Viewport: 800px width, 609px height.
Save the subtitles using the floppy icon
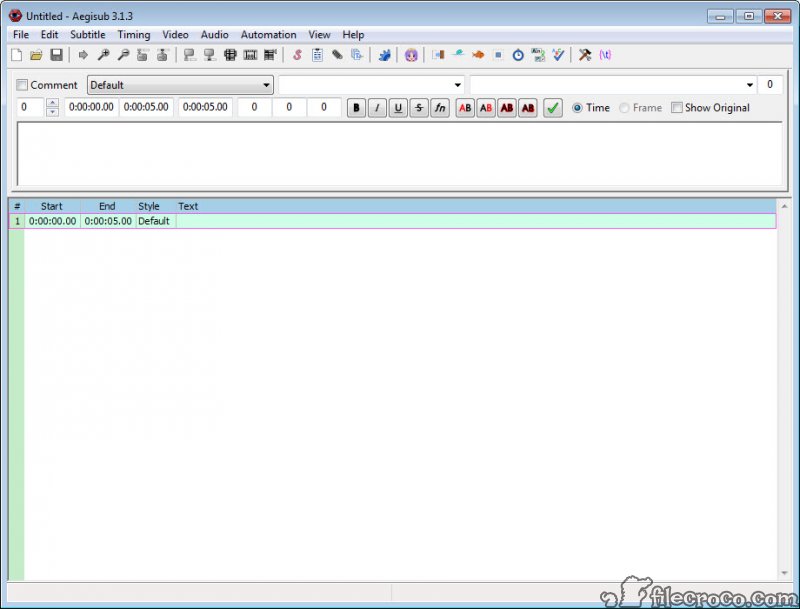coord(56,55)
